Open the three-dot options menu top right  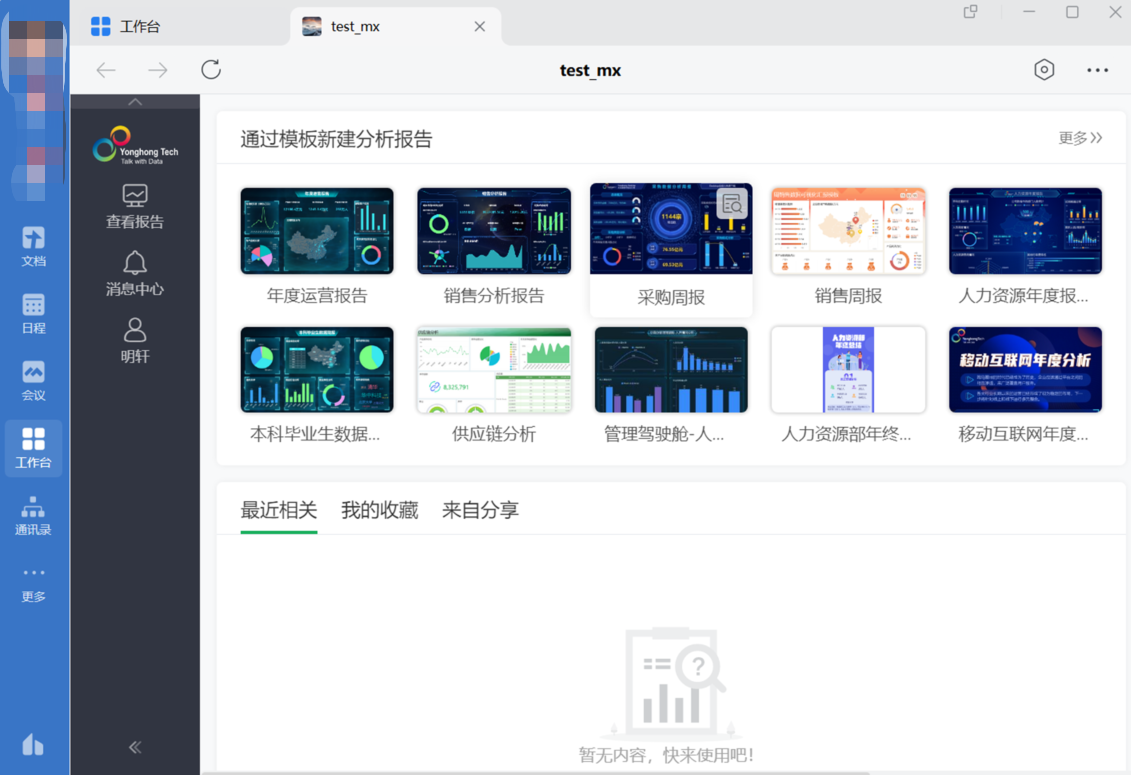[1097, 70]
